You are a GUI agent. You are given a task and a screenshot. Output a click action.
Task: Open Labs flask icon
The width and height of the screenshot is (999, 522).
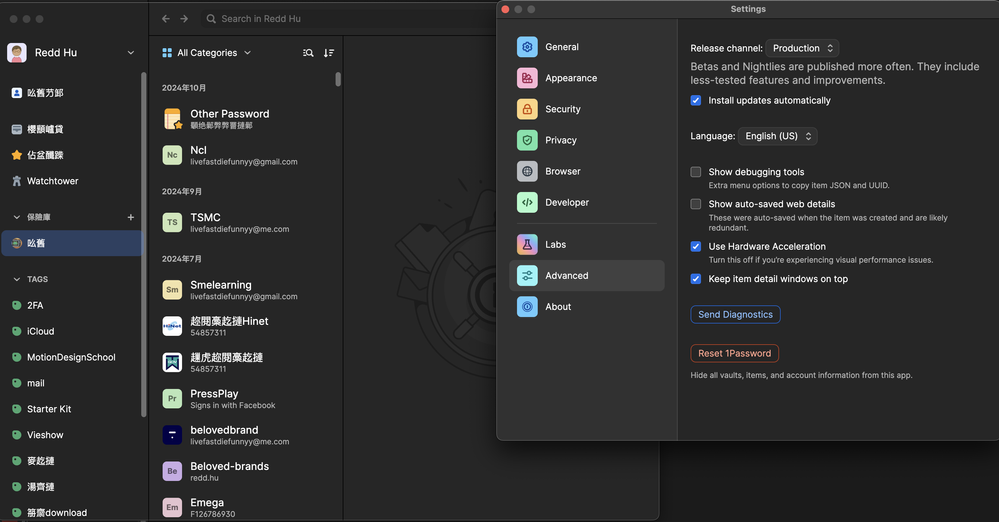click(x=527, y=244)
